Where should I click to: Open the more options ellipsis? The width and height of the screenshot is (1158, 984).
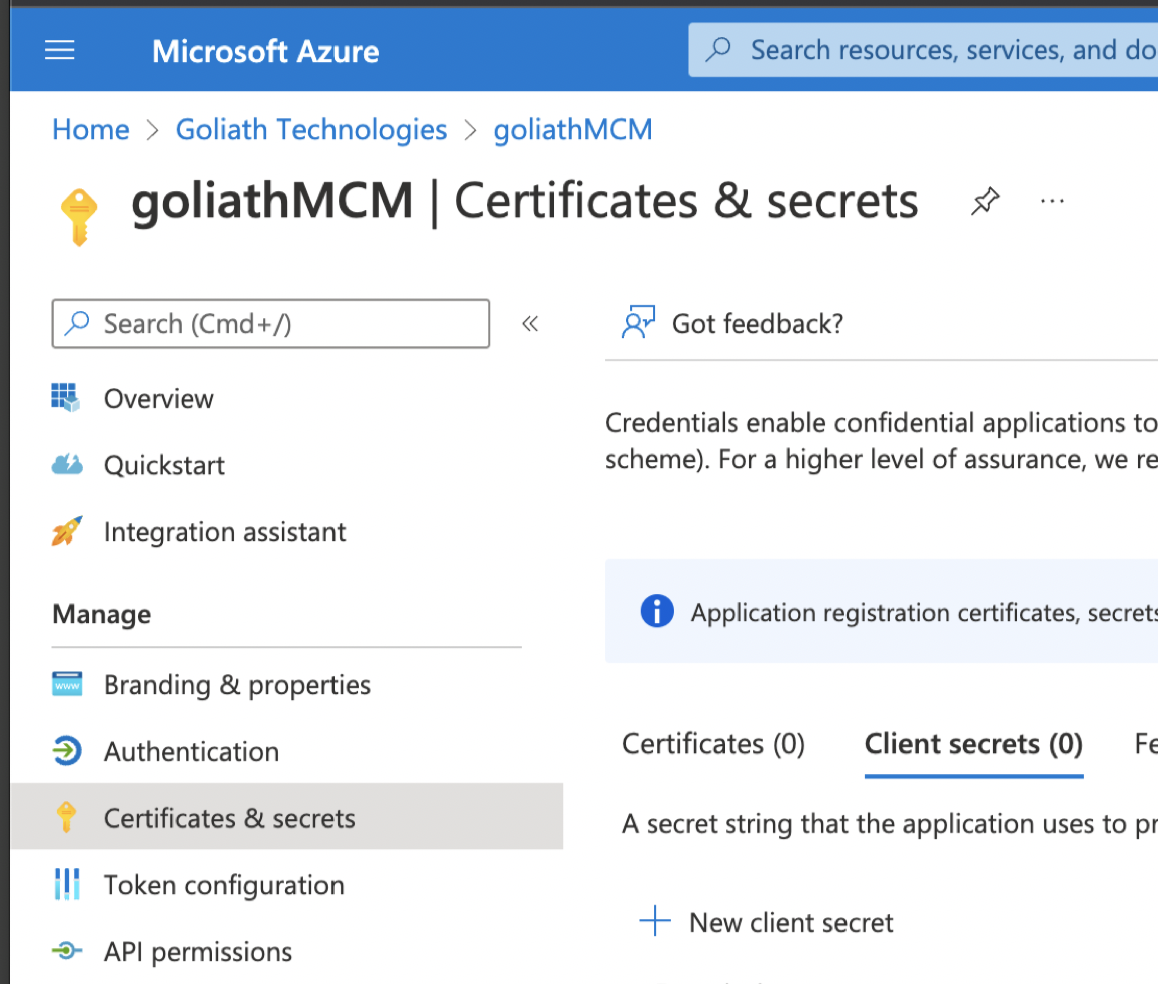pos(1052,201)
